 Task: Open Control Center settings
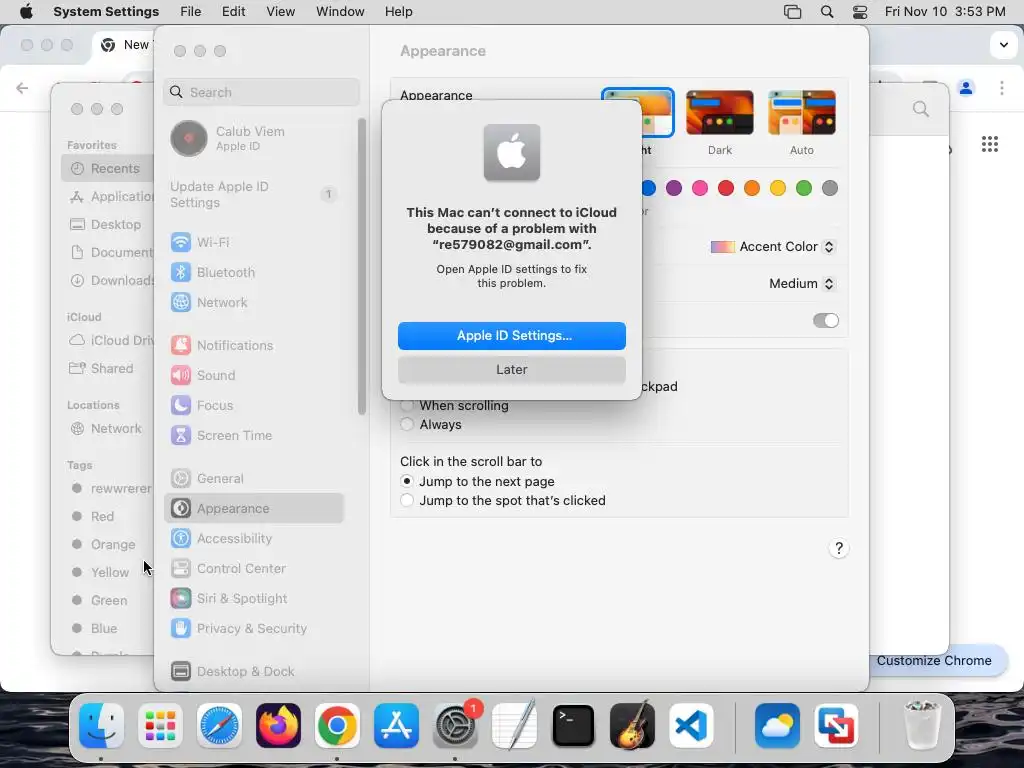point(254,569)
